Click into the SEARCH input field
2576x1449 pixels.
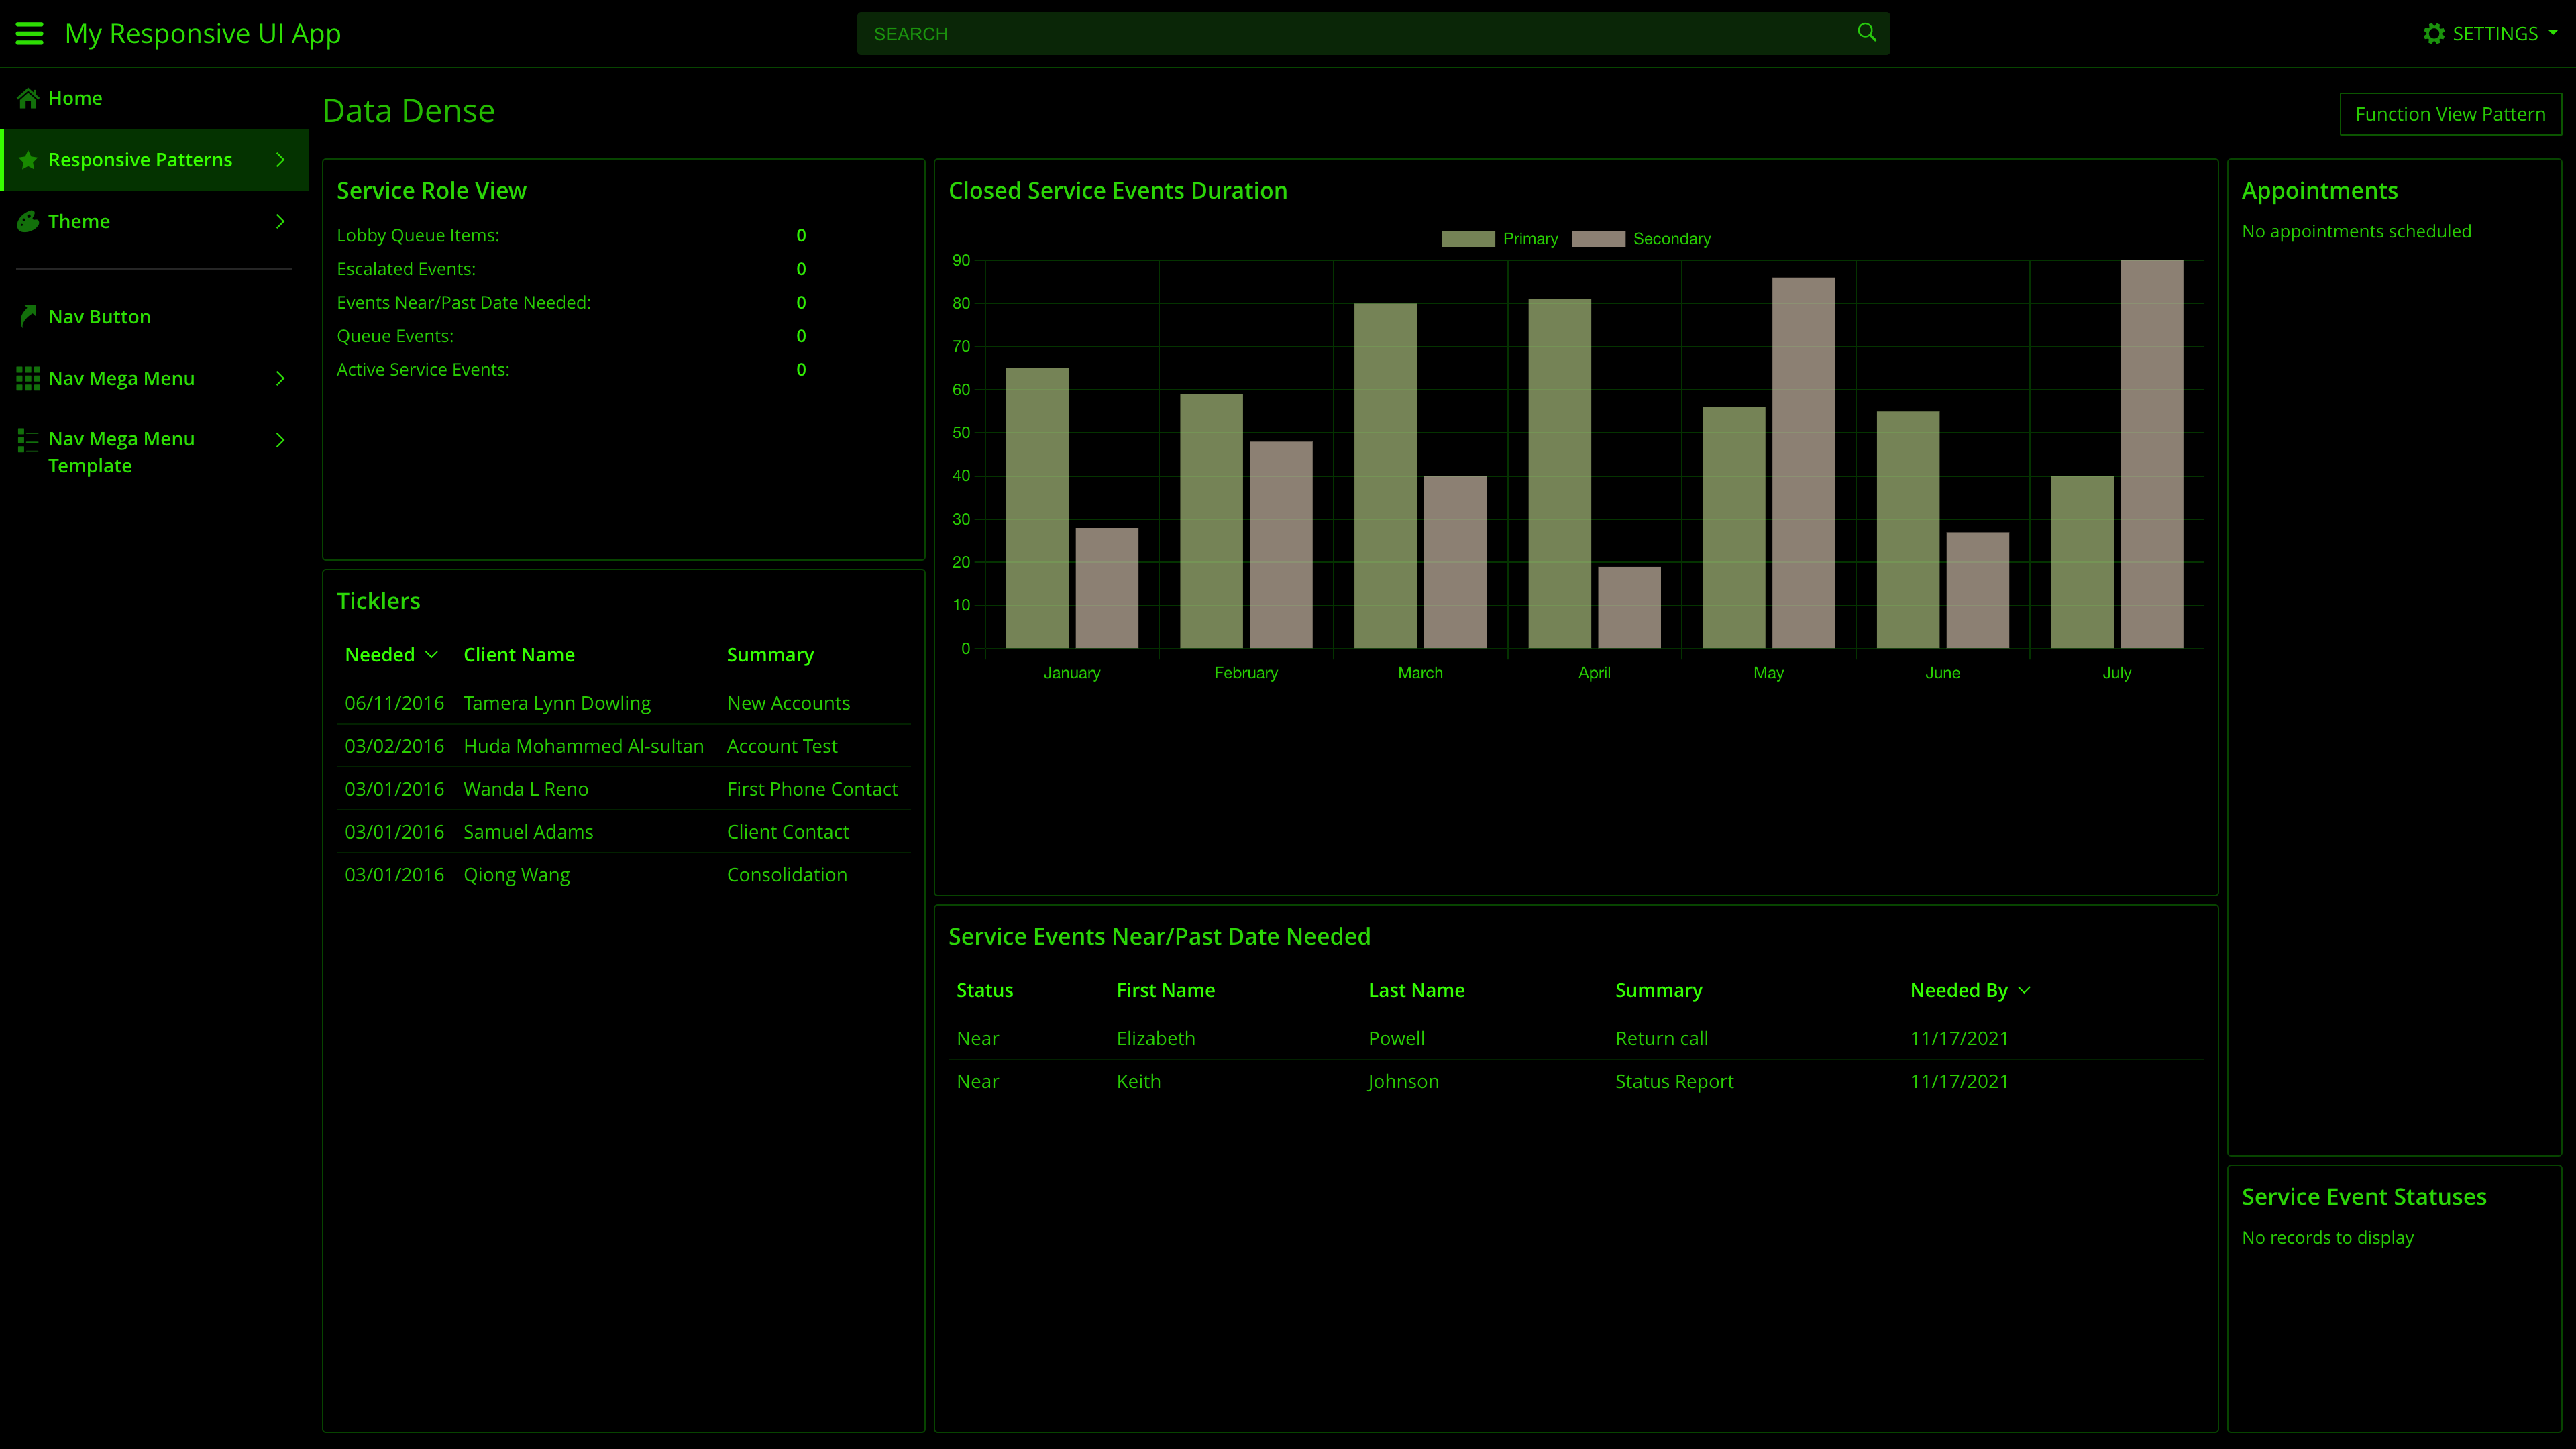(1350, 34)
